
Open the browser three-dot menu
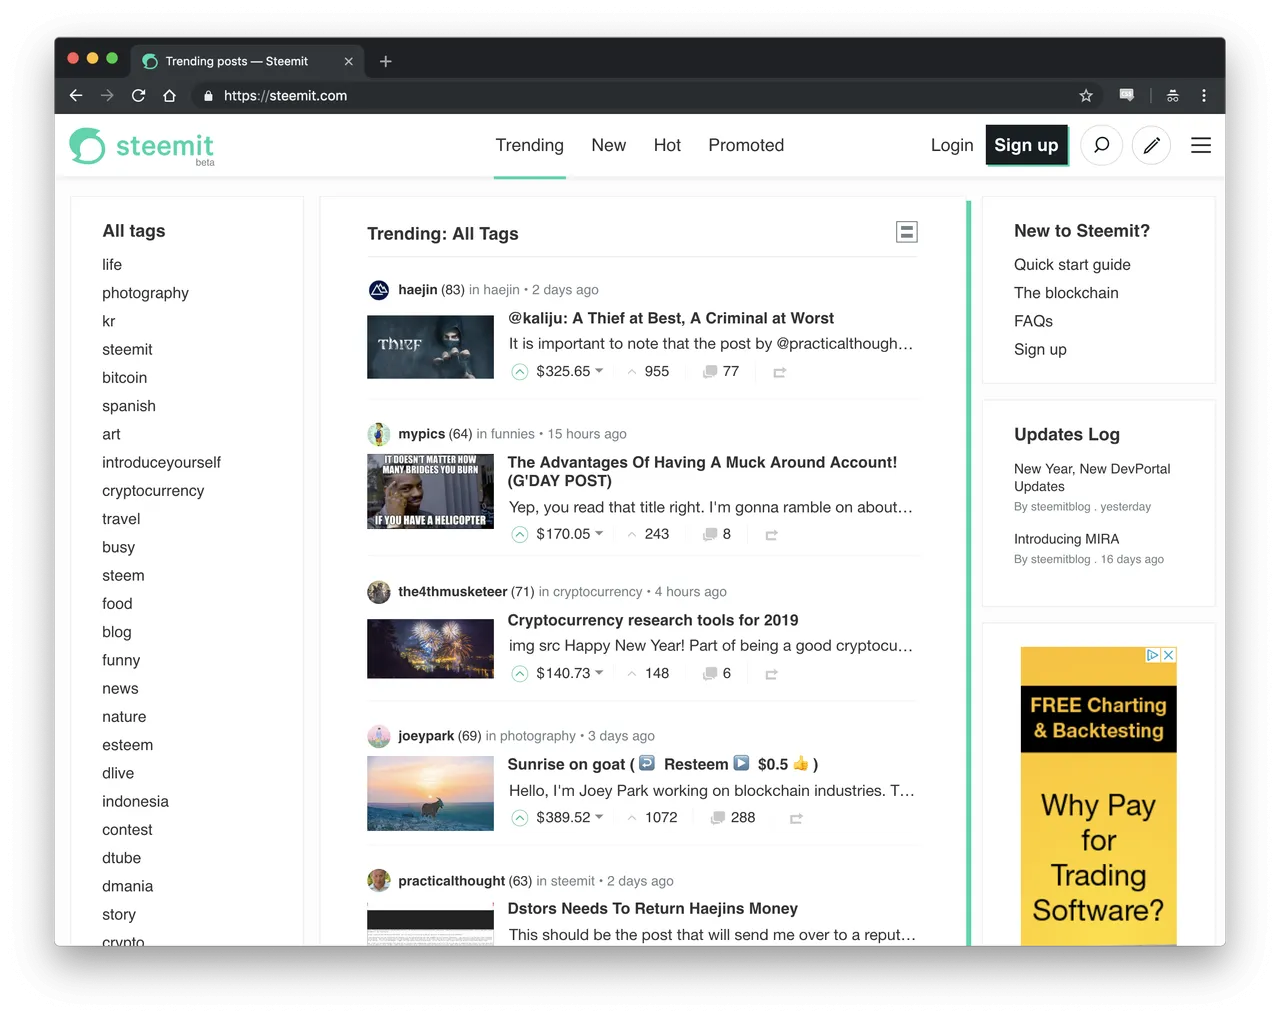1204,96
